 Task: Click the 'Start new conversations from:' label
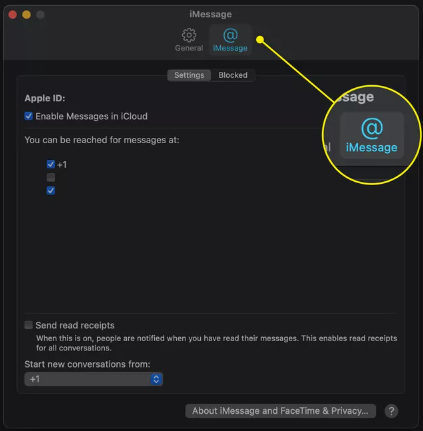(87, 364)
